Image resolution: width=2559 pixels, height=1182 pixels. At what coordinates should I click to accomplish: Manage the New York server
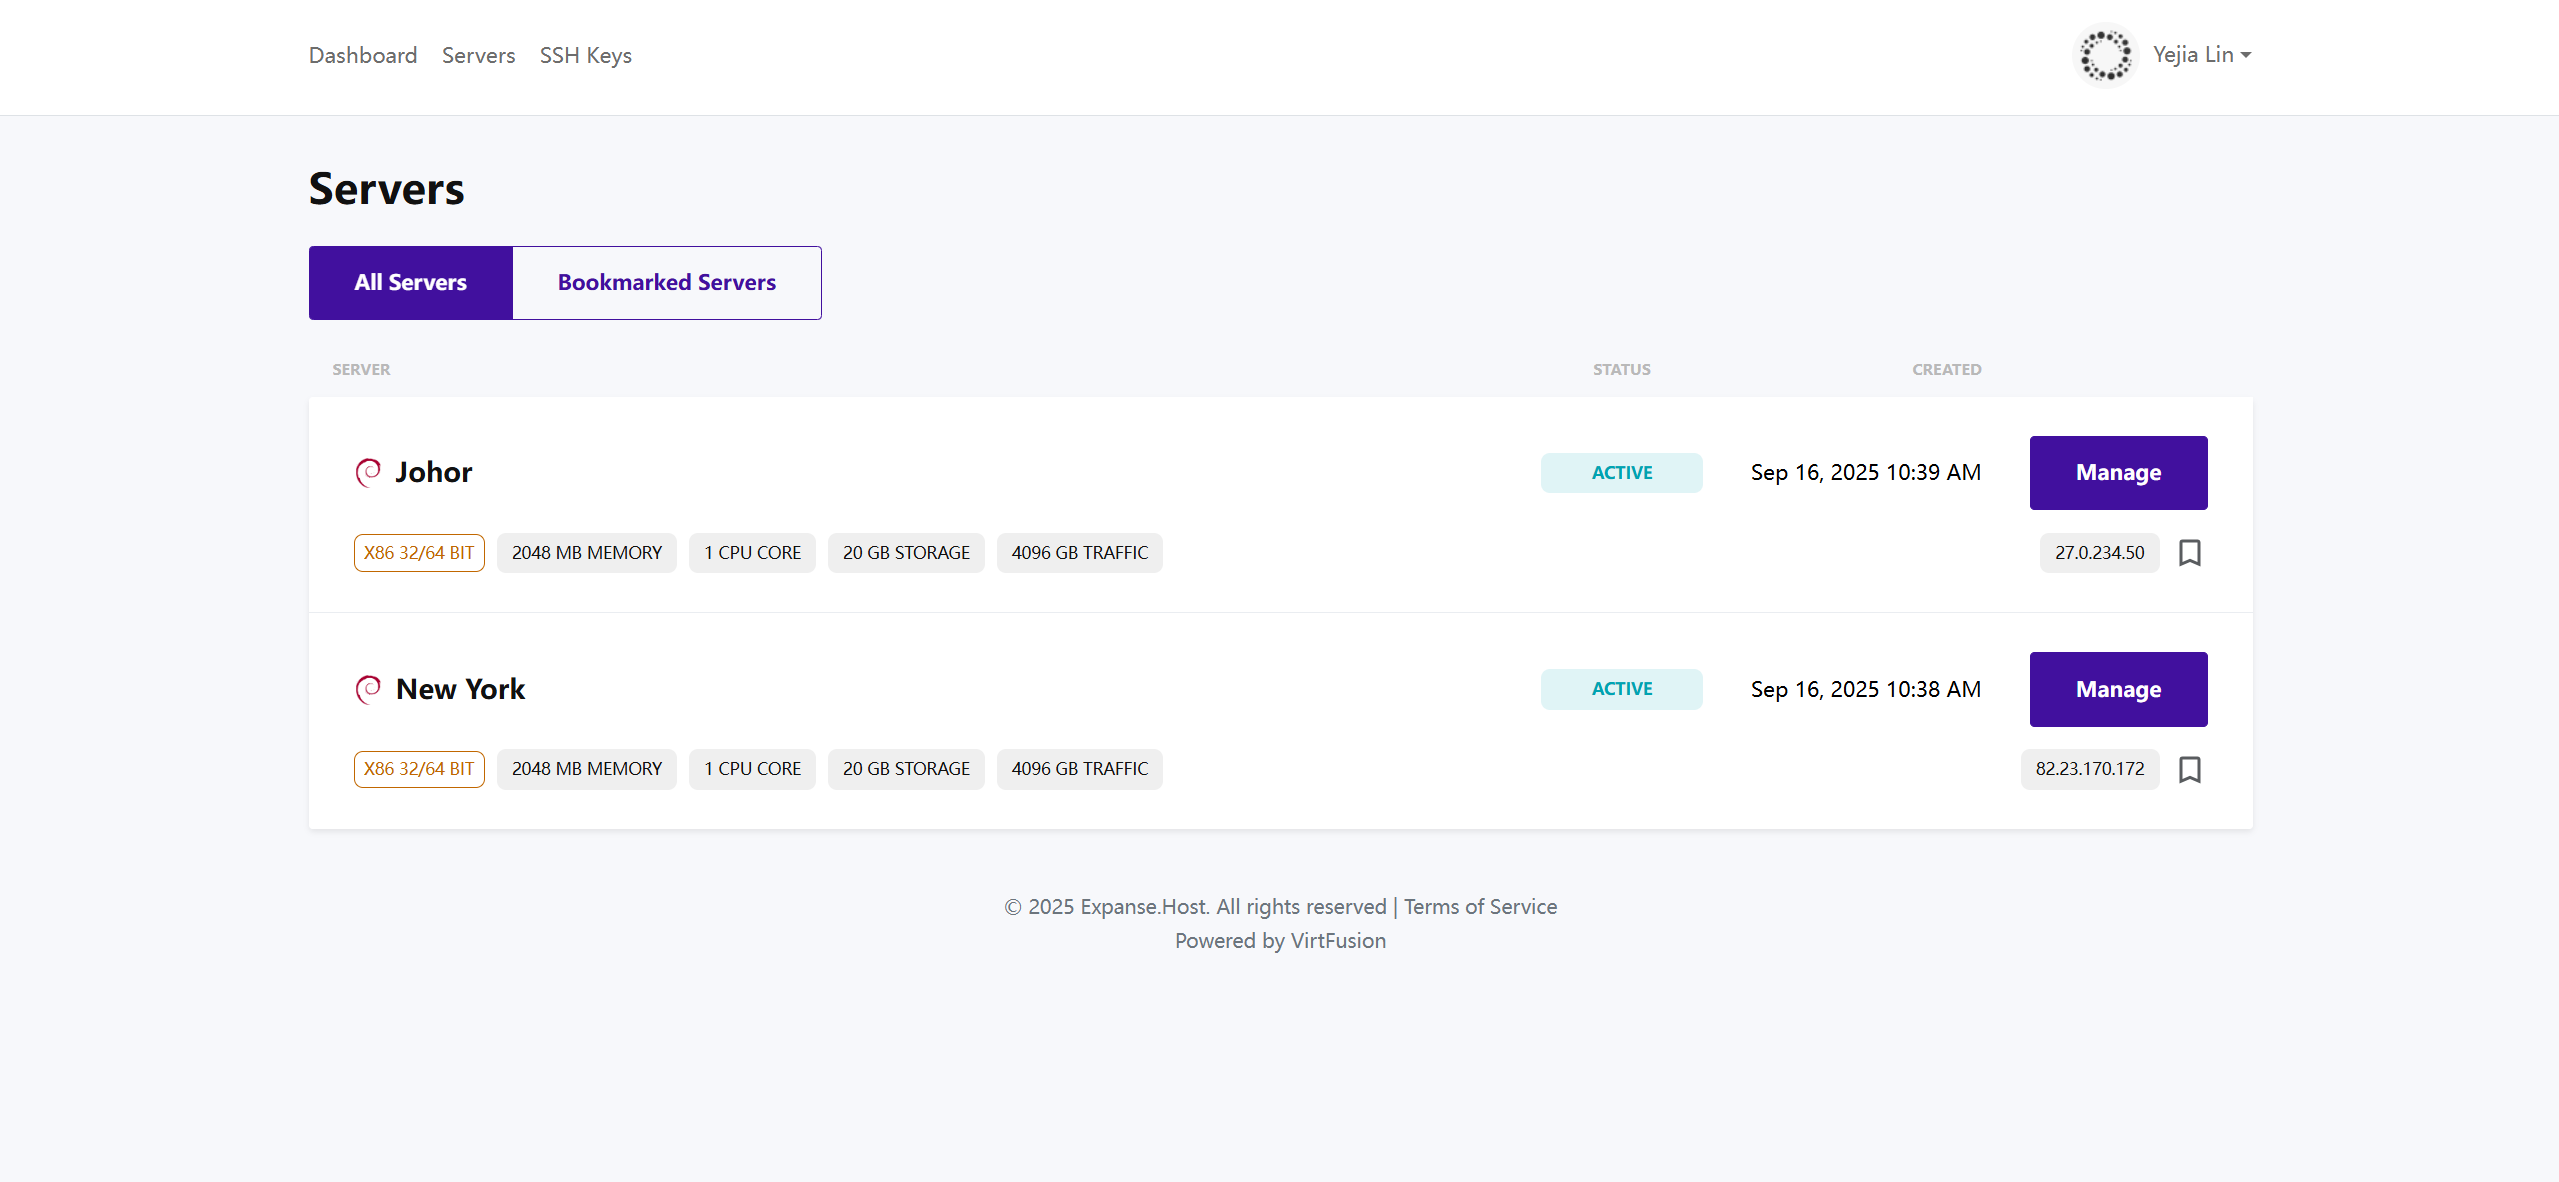(x=2118, y=690)
